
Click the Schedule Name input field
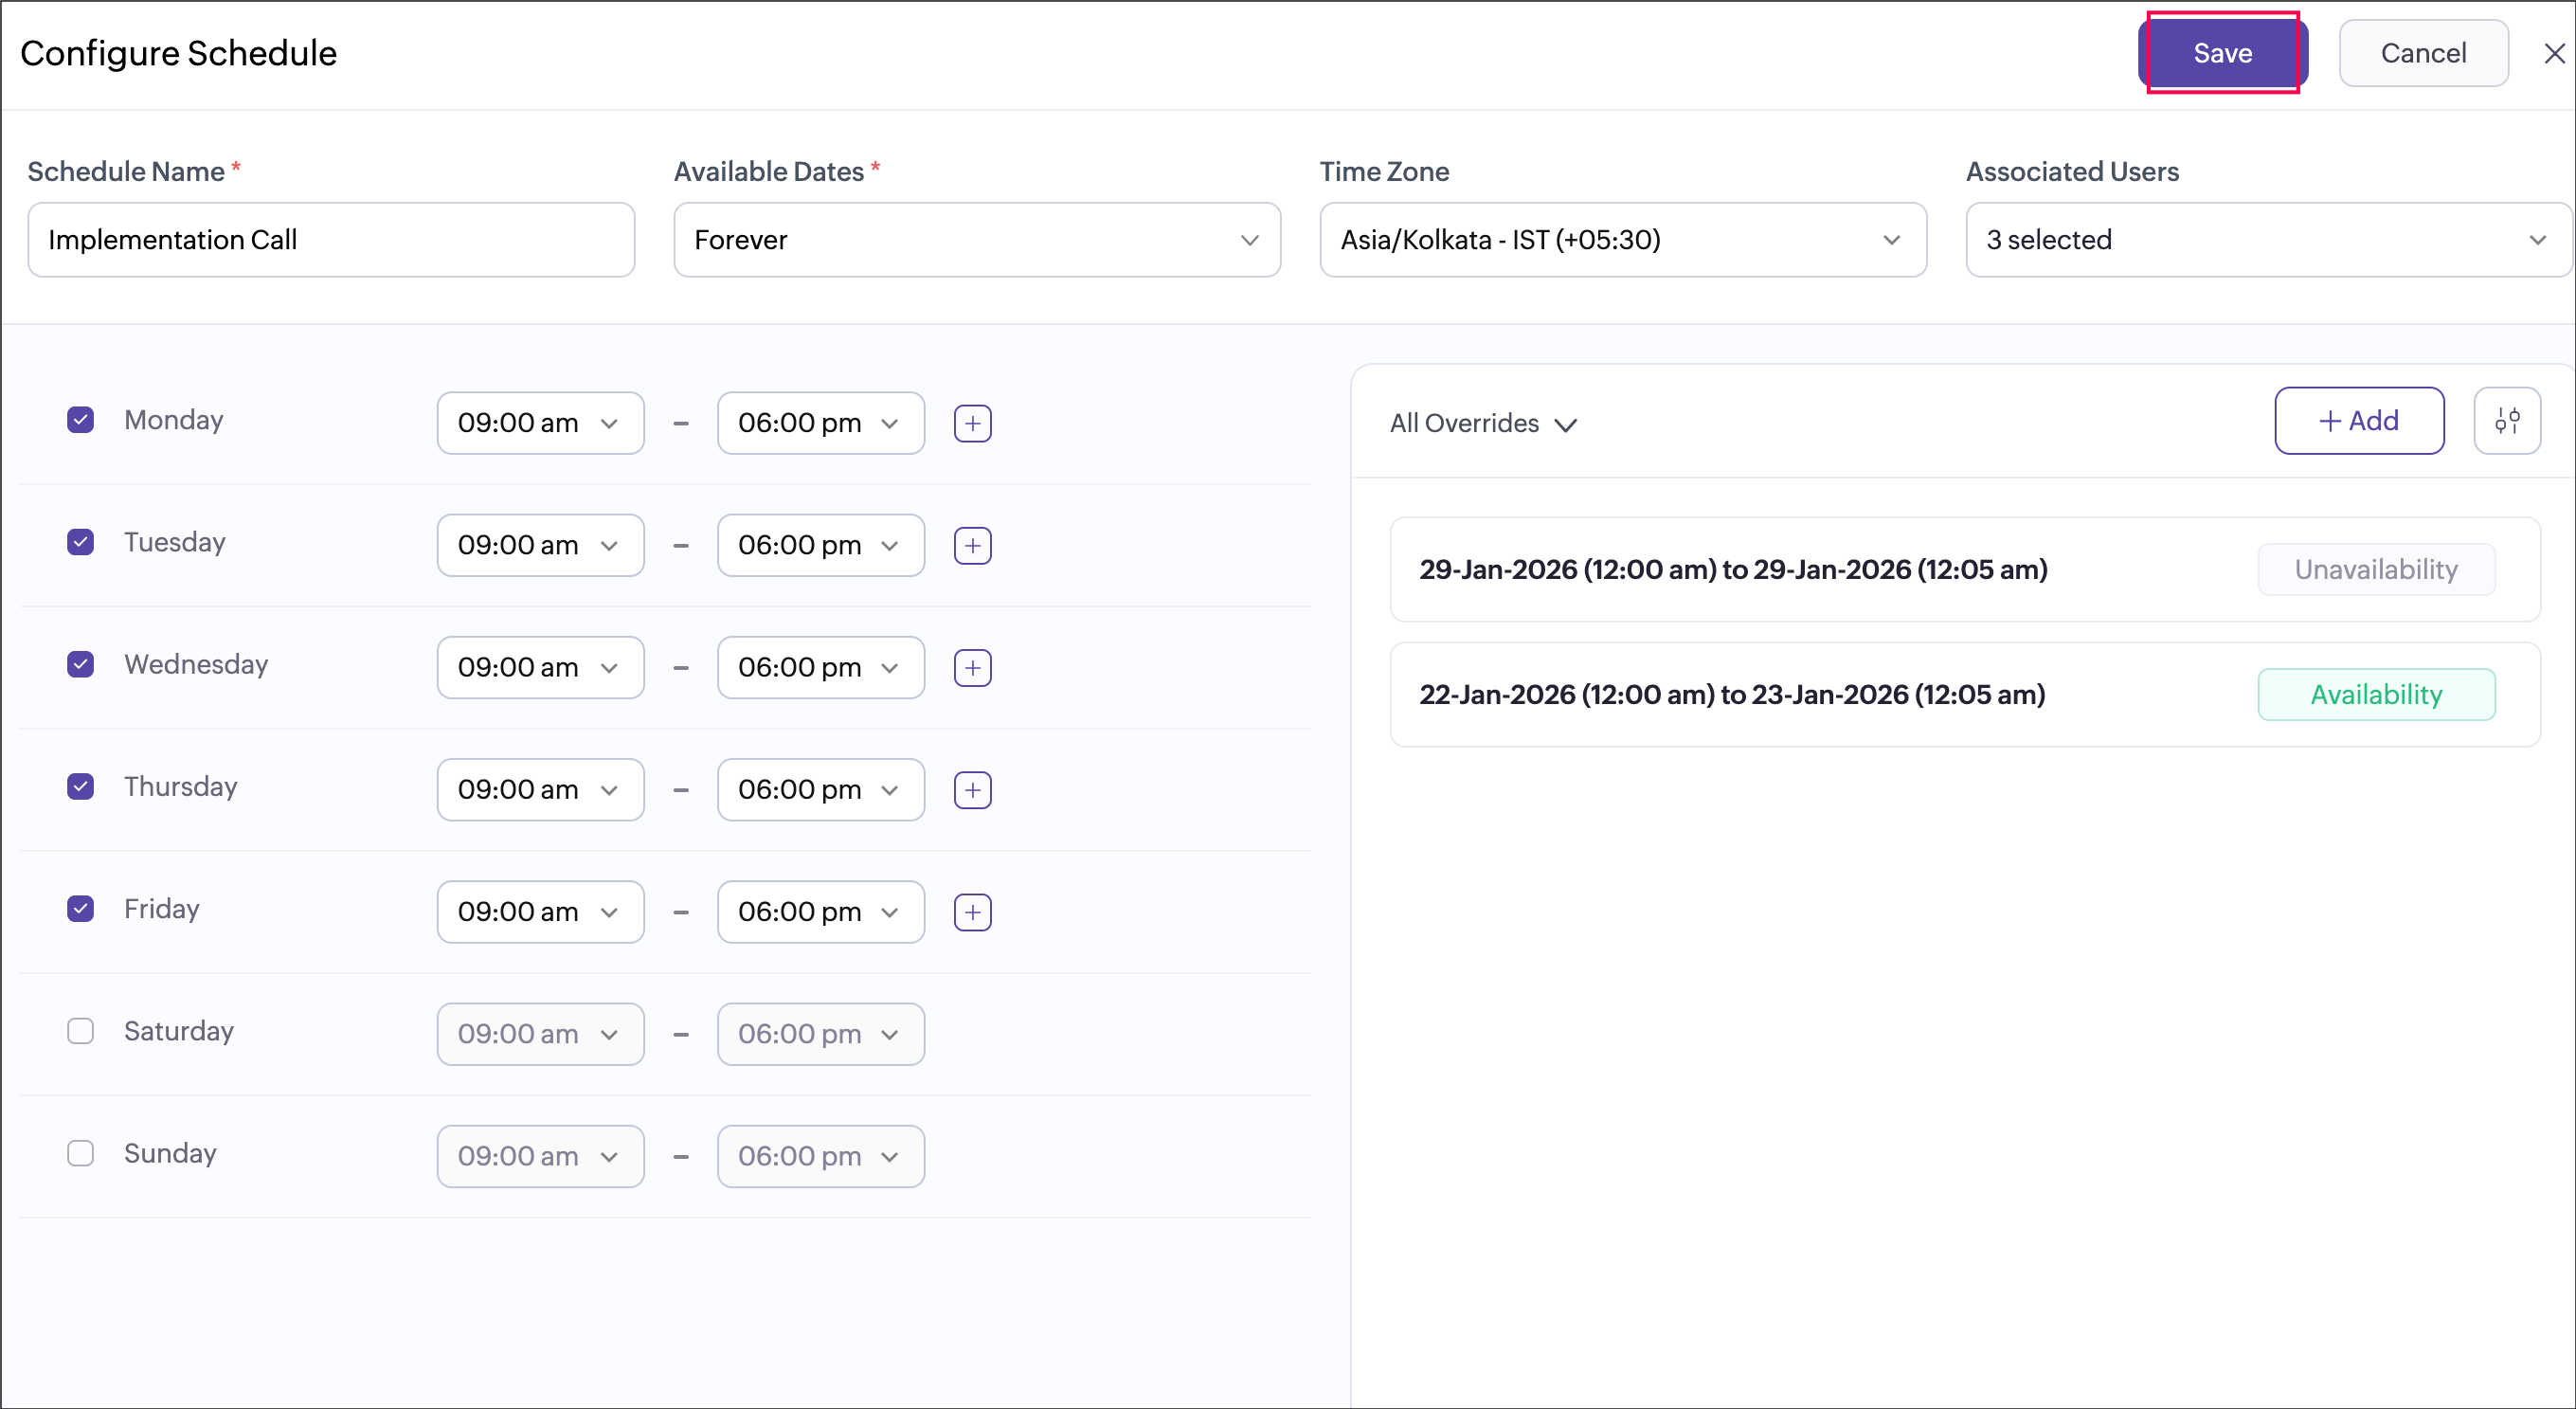331,240
